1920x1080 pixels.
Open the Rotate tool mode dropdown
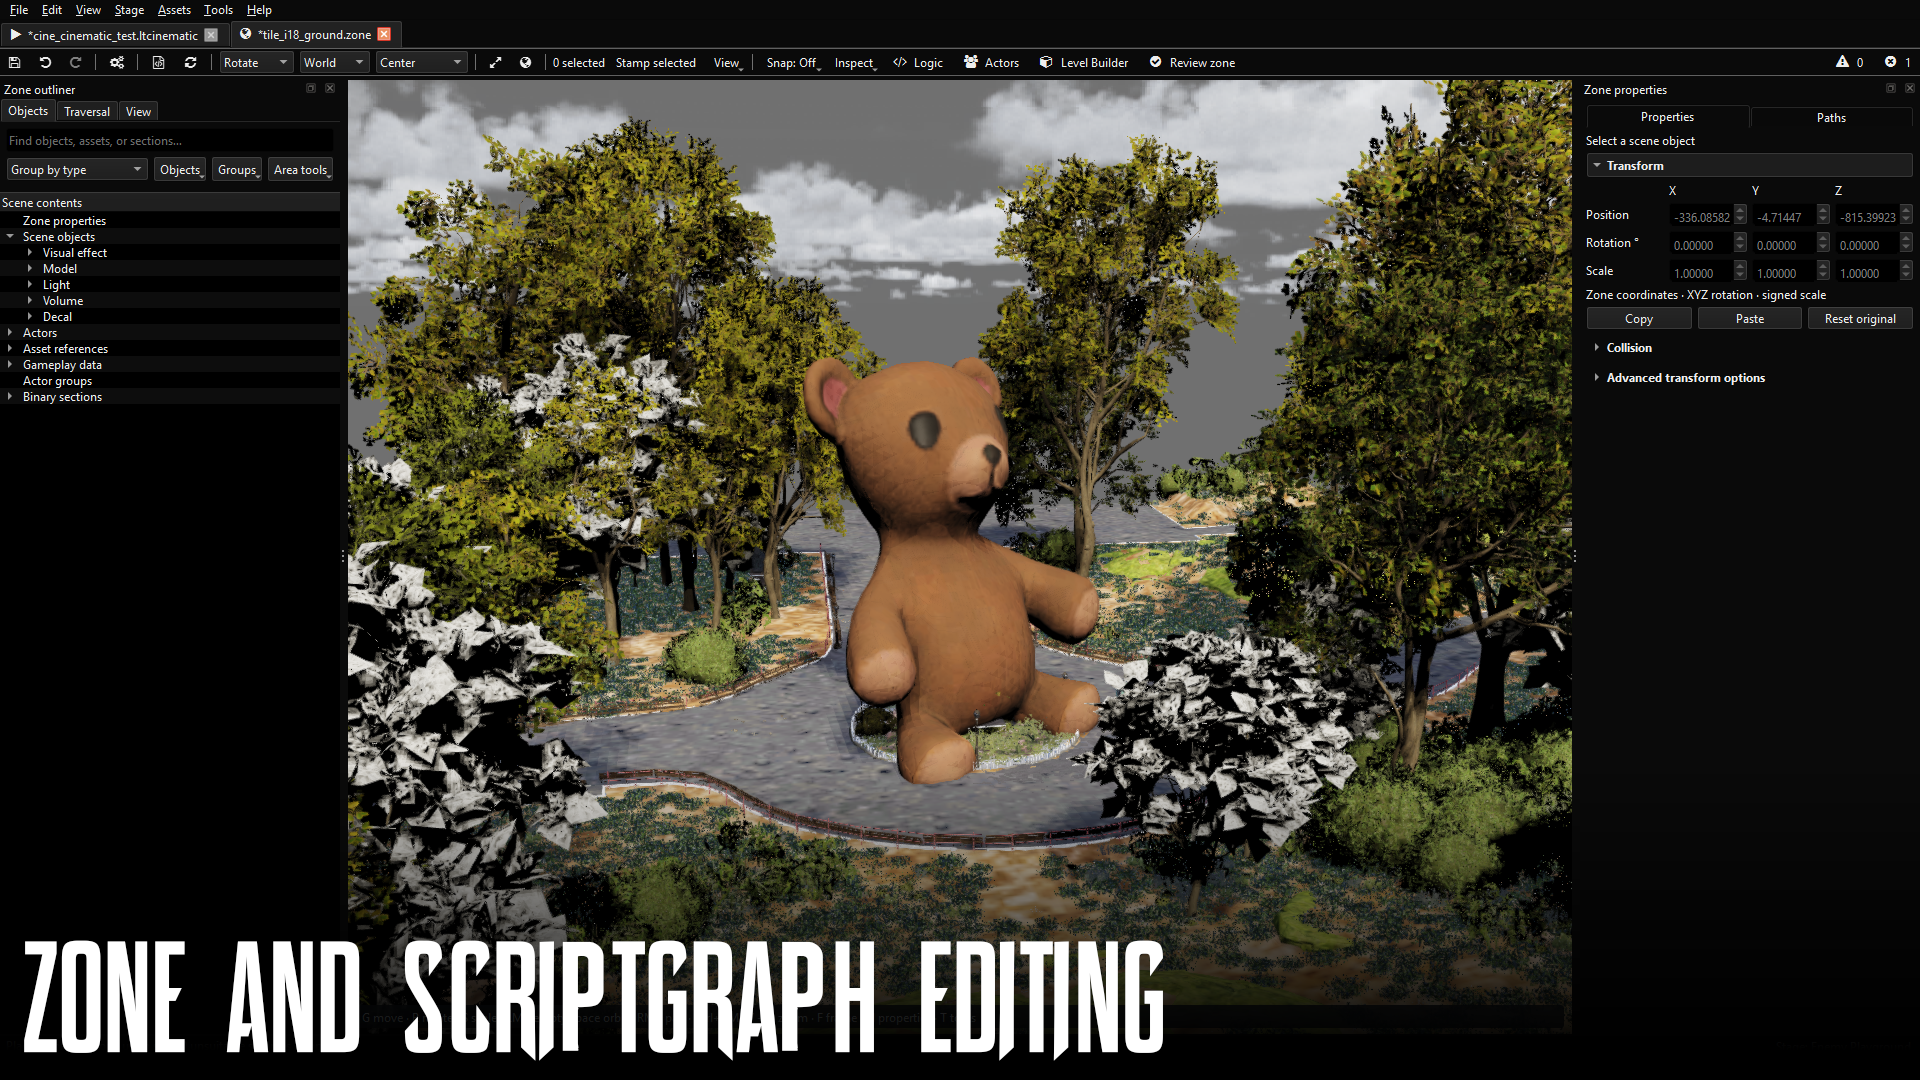click(x=255, y=62)
